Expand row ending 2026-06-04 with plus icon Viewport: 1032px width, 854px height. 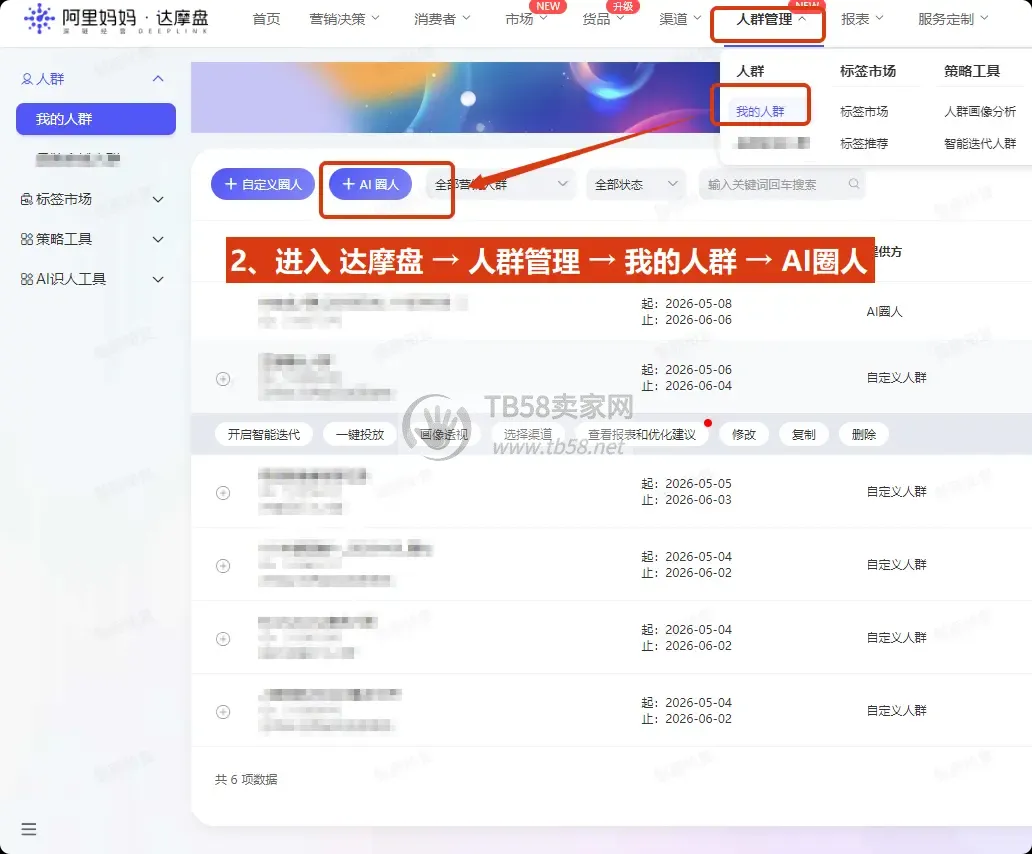(223, 379)
